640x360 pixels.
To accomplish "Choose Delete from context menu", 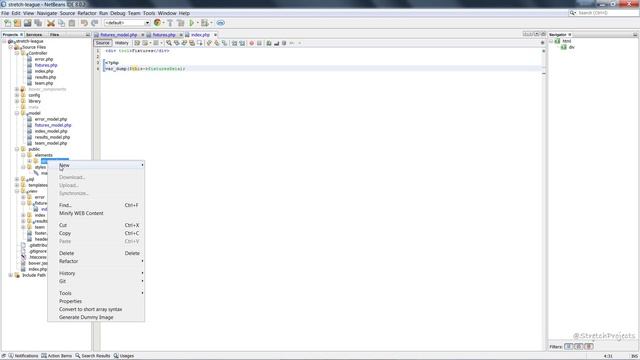I will click(96, 253).
